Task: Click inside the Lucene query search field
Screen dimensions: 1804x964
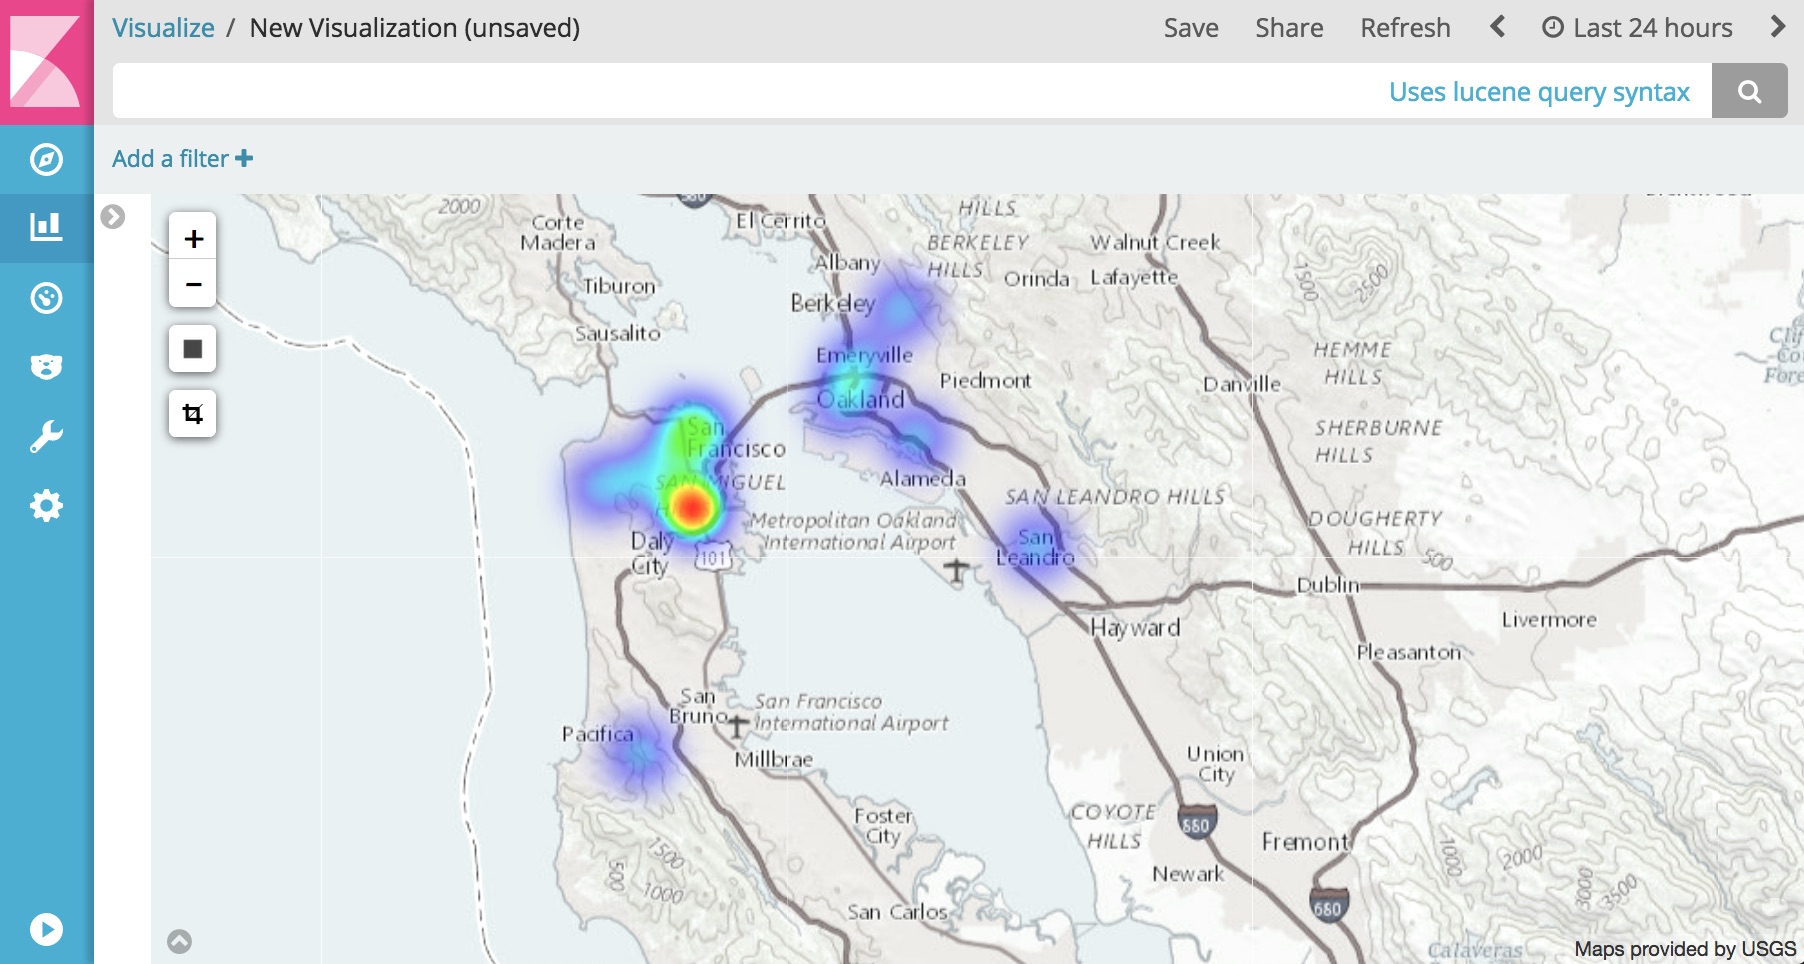Action: click(x=700, y=90)
